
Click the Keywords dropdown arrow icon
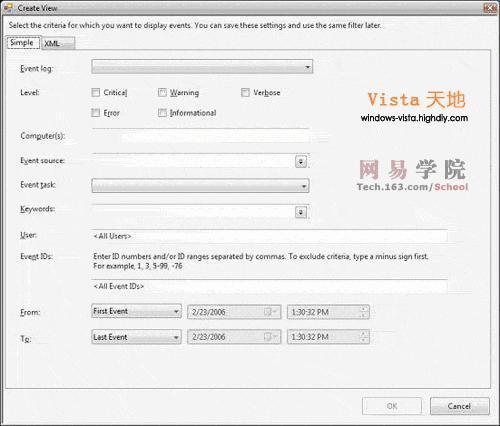pos(301,212)
